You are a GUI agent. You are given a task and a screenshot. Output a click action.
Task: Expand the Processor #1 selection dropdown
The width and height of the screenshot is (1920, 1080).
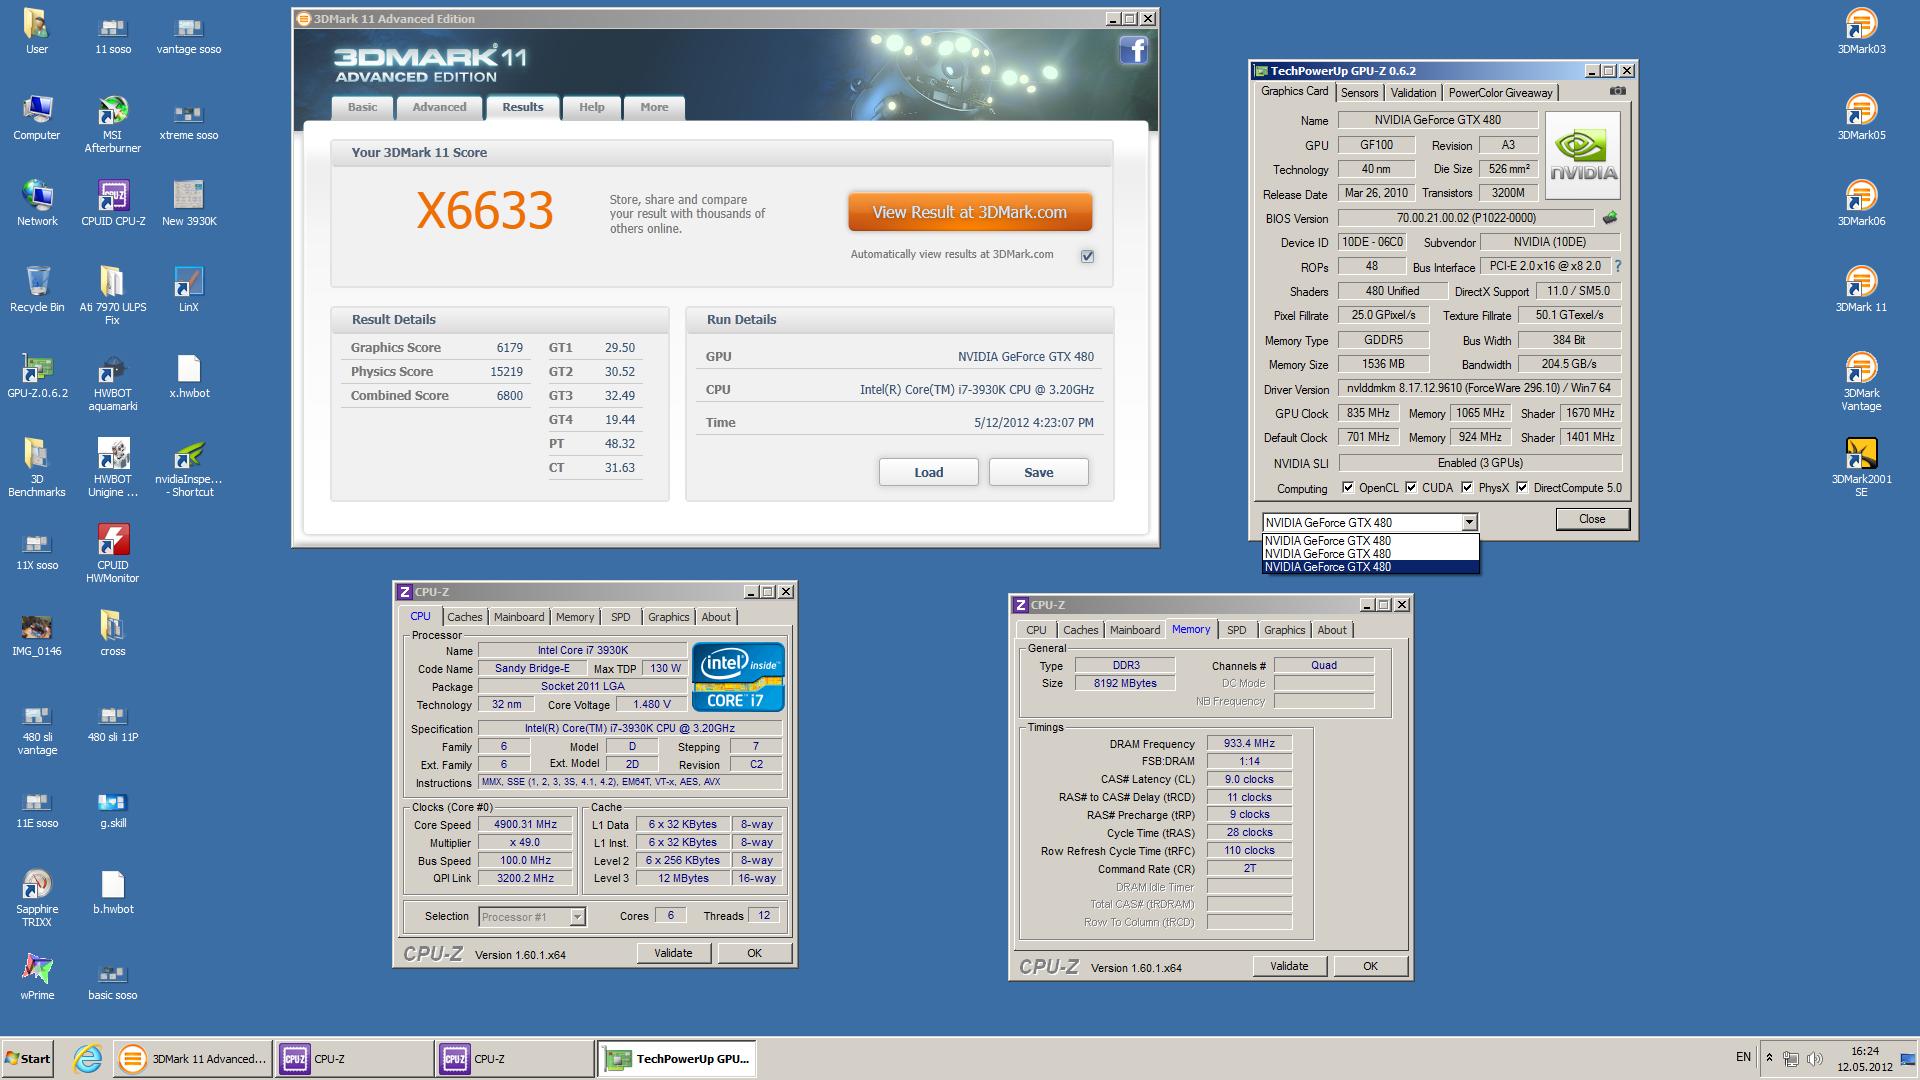click(x=577, y=917)
